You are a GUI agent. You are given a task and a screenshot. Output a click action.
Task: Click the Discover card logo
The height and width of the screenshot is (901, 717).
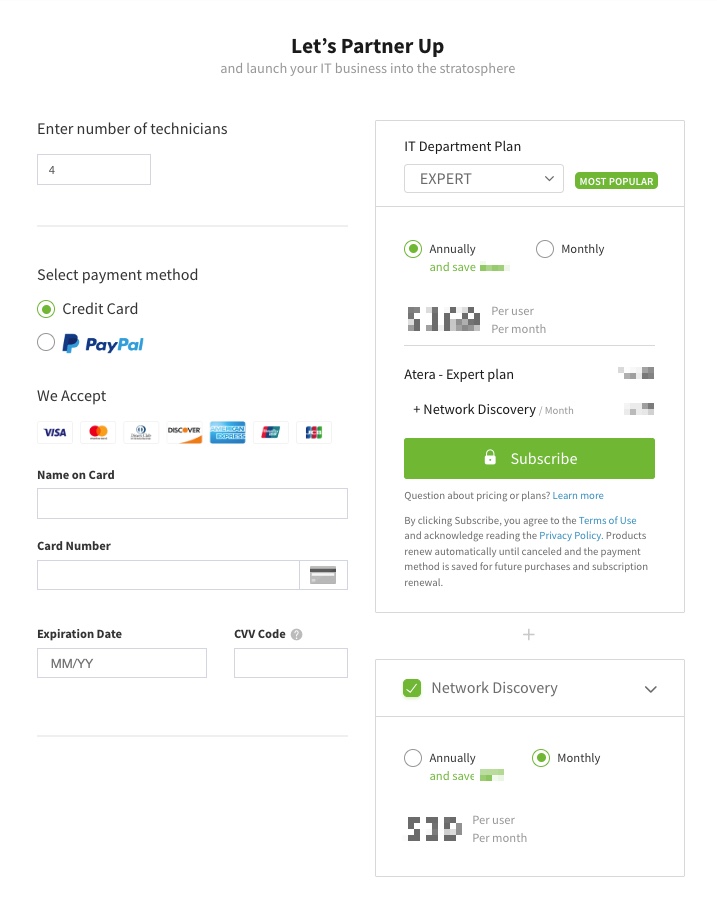coord(184,432)
